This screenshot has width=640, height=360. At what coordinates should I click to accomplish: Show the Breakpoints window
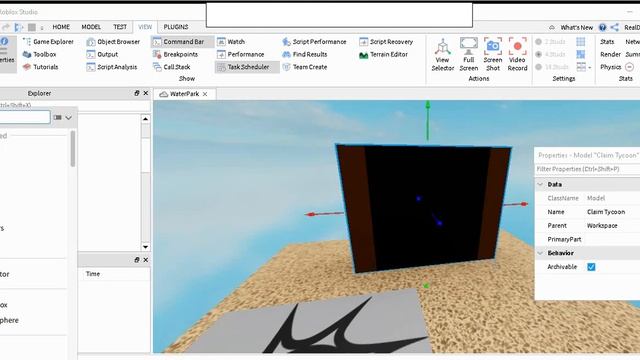point(175,54)
